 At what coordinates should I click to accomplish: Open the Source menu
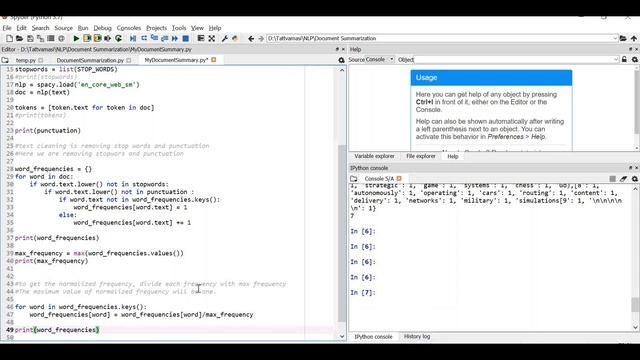click(x=63, y=28)
